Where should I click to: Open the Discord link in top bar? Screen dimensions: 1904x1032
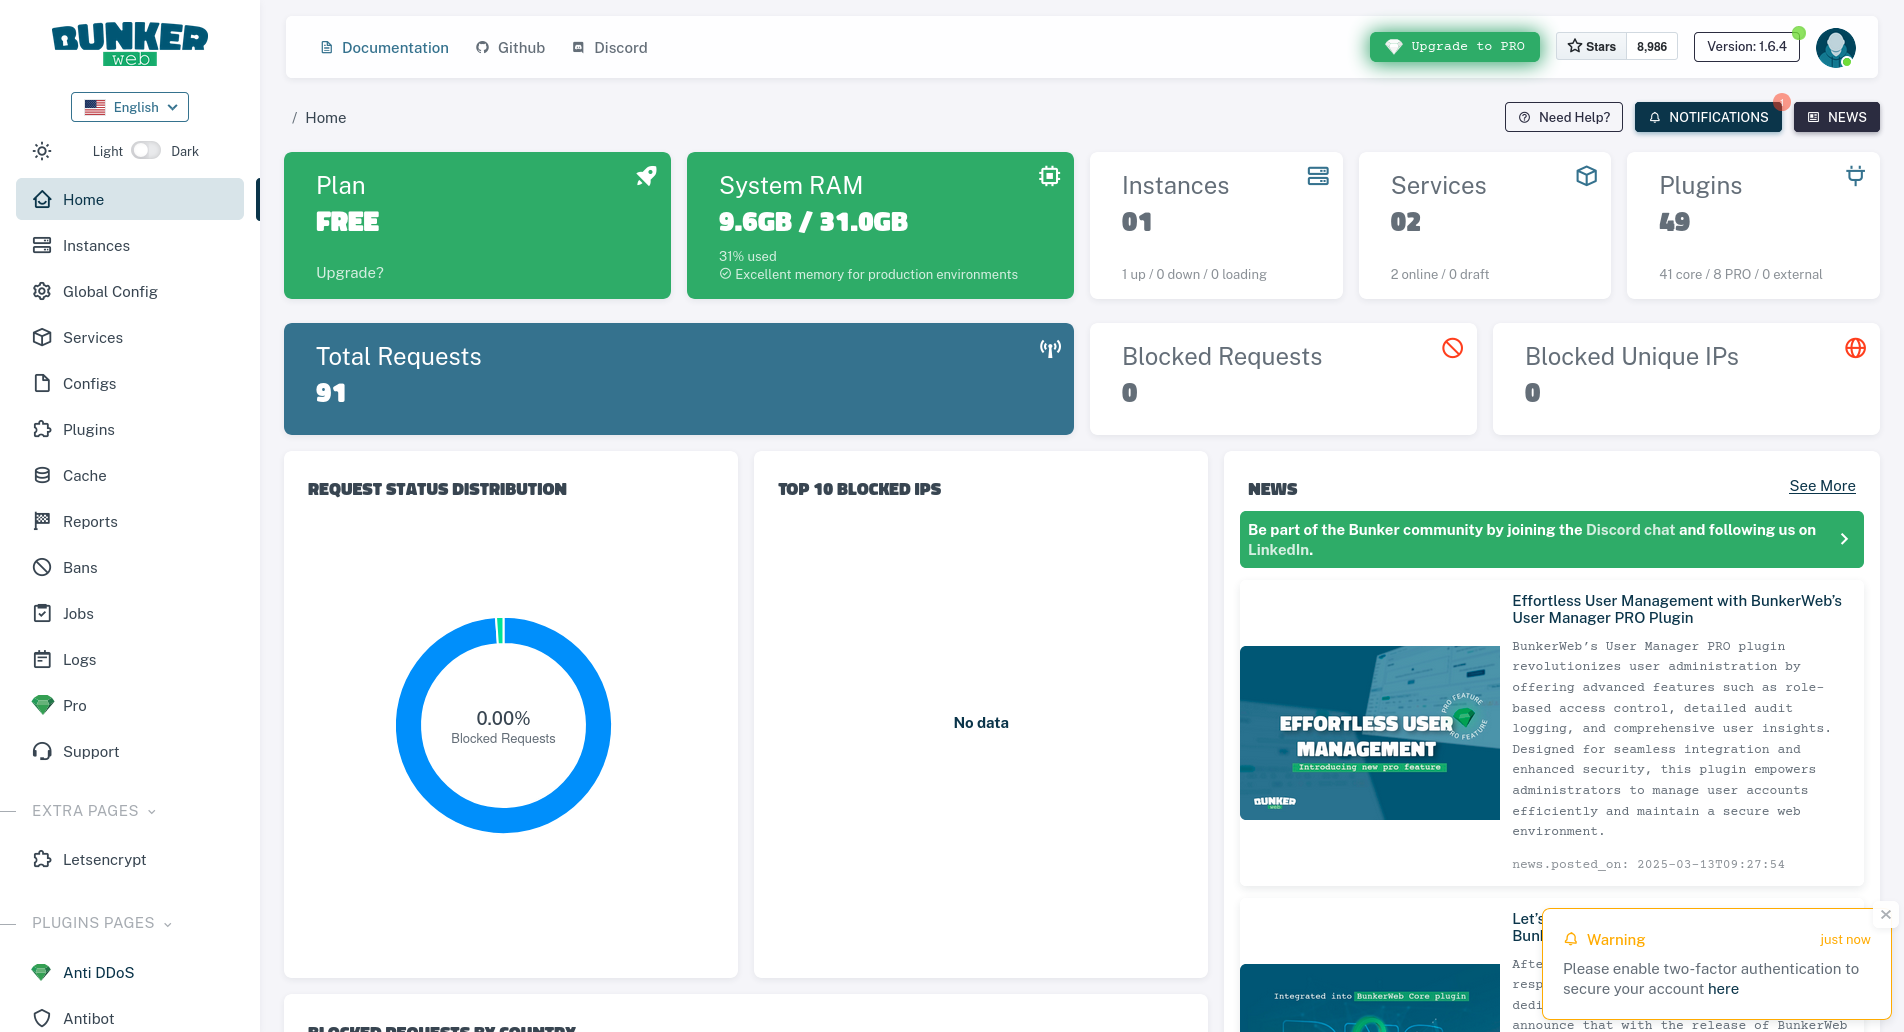tap(609, 47)
